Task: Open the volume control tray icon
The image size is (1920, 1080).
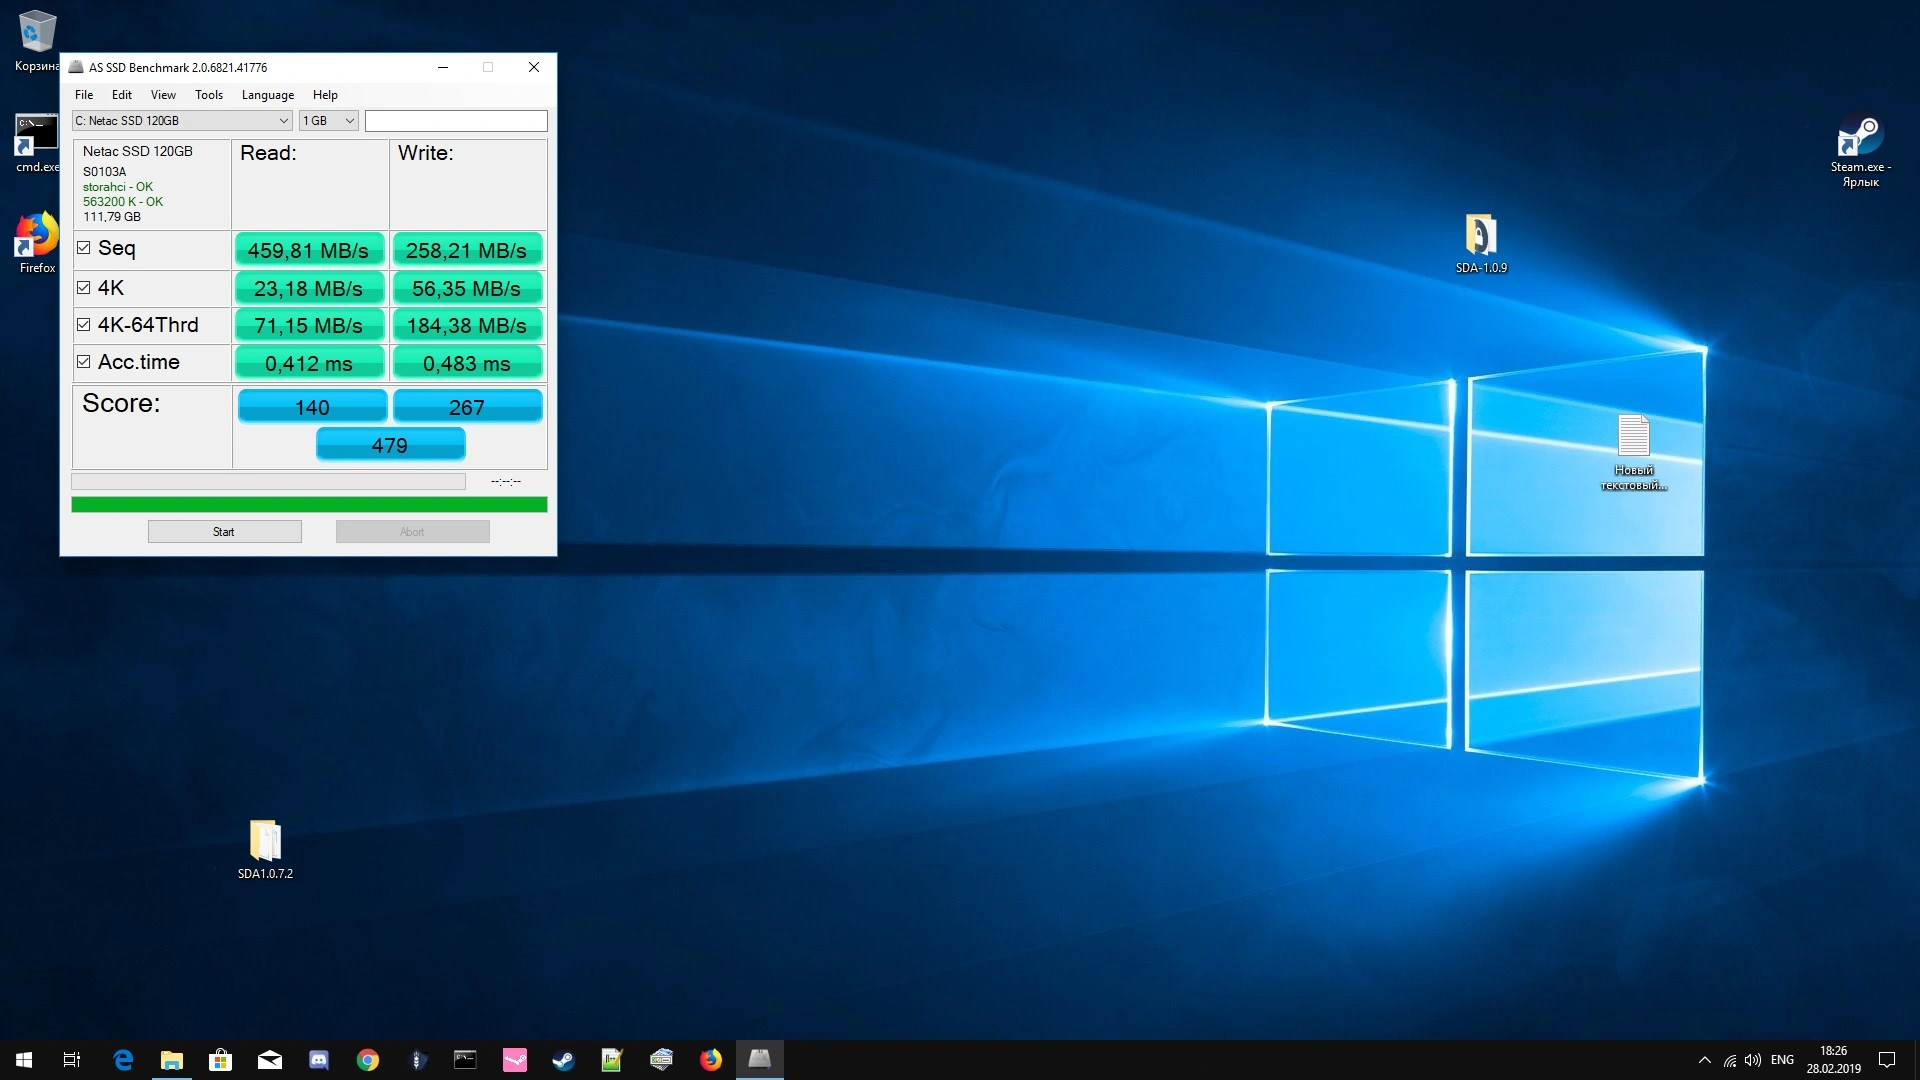Action: click(x=1753, y=1060)
